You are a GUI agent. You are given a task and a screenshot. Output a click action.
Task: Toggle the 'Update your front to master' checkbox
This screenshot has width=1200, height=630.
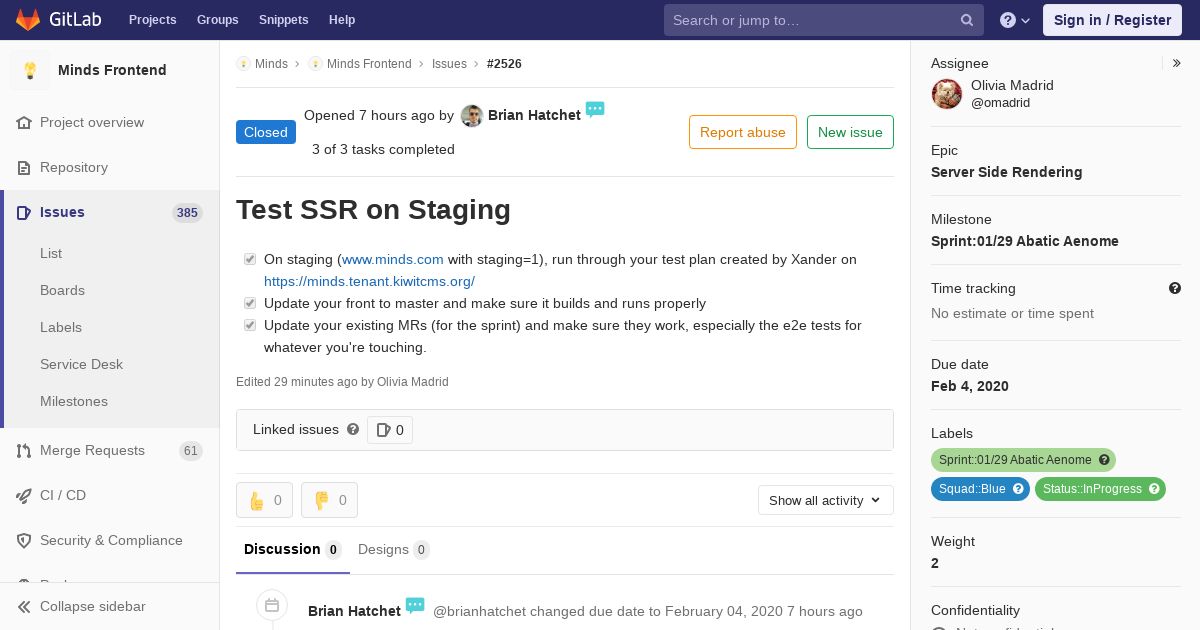tap(250, 303)
